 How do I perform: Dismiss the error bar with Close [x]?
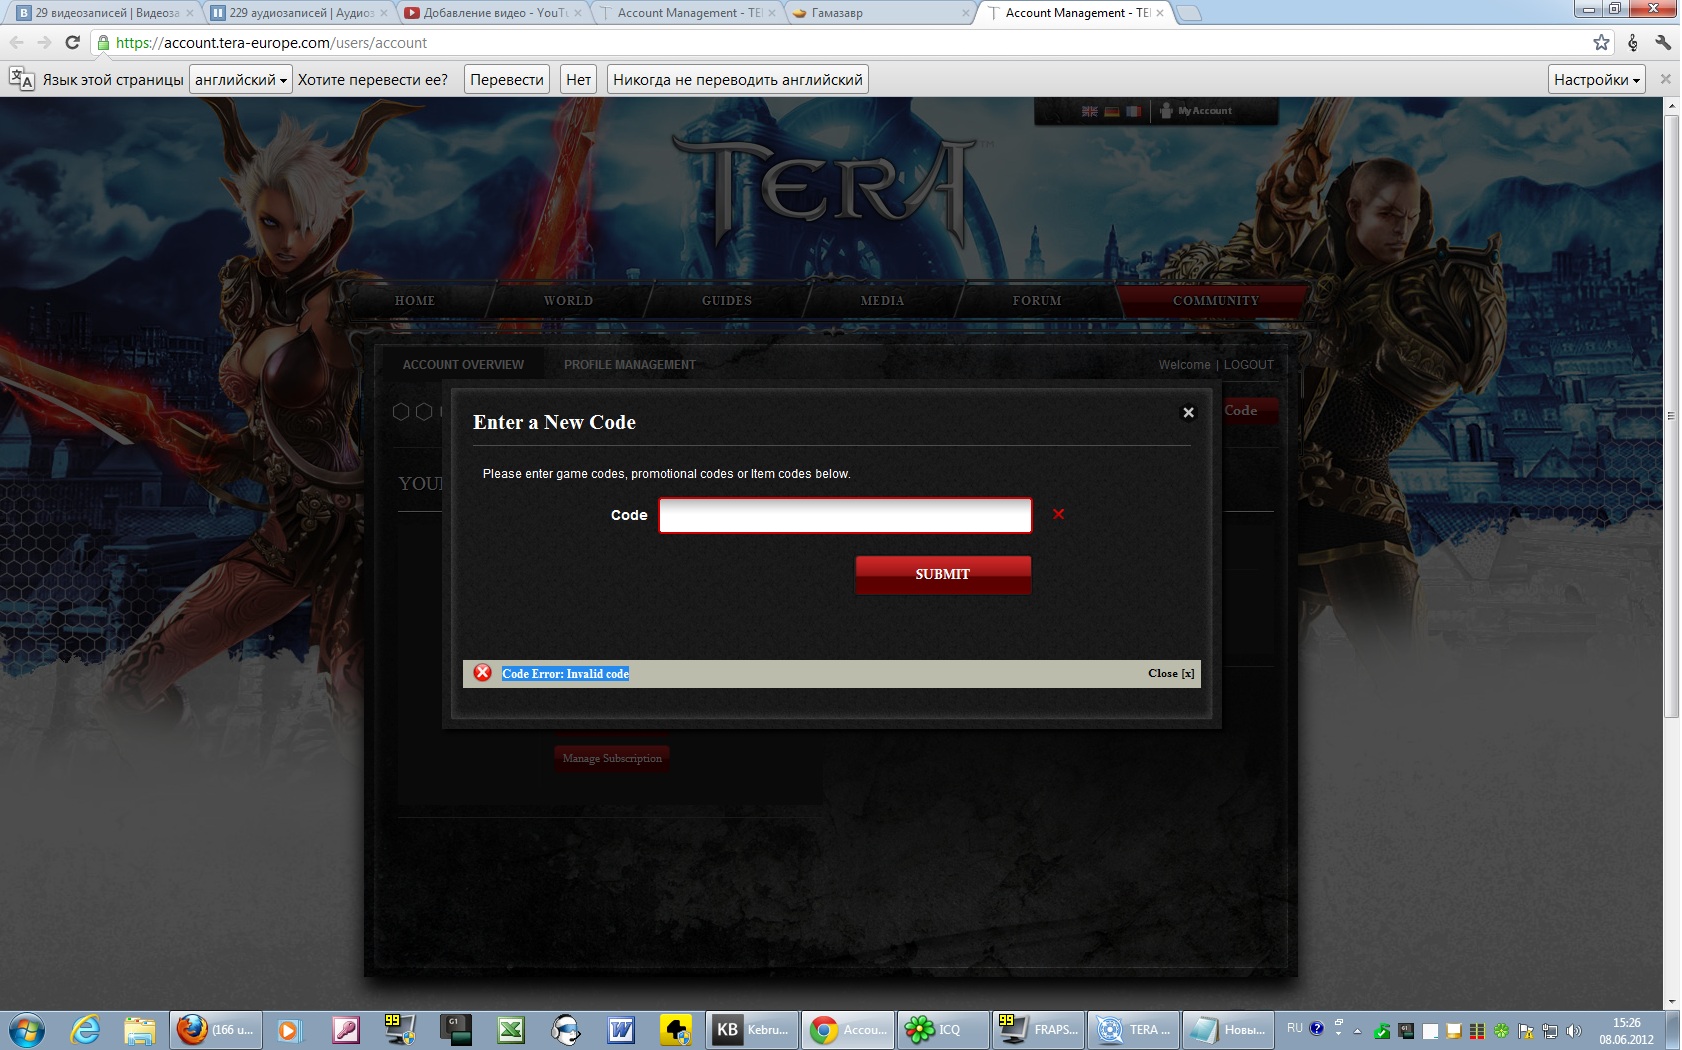tap(1171, 673)
